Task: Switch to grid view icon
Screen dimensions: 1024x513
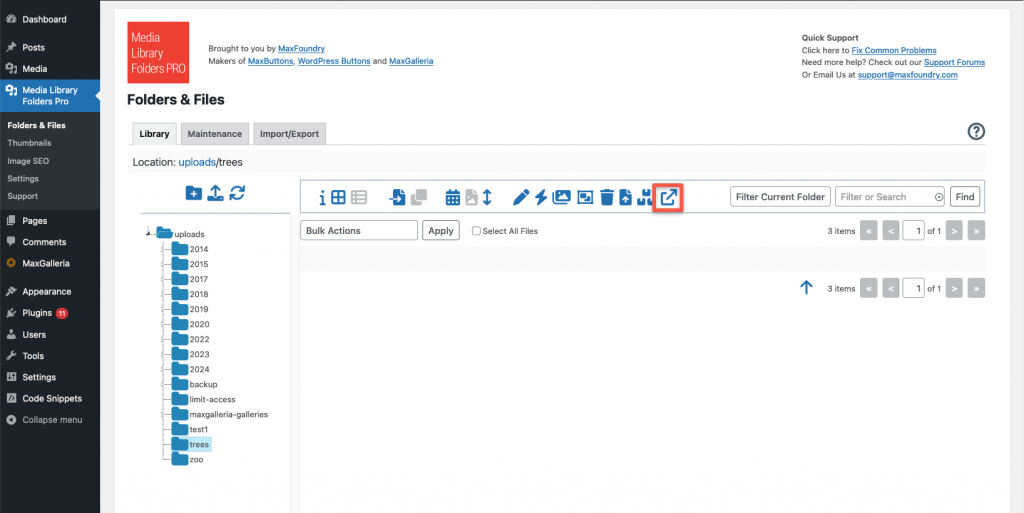Action: click(x=339, y=197)
